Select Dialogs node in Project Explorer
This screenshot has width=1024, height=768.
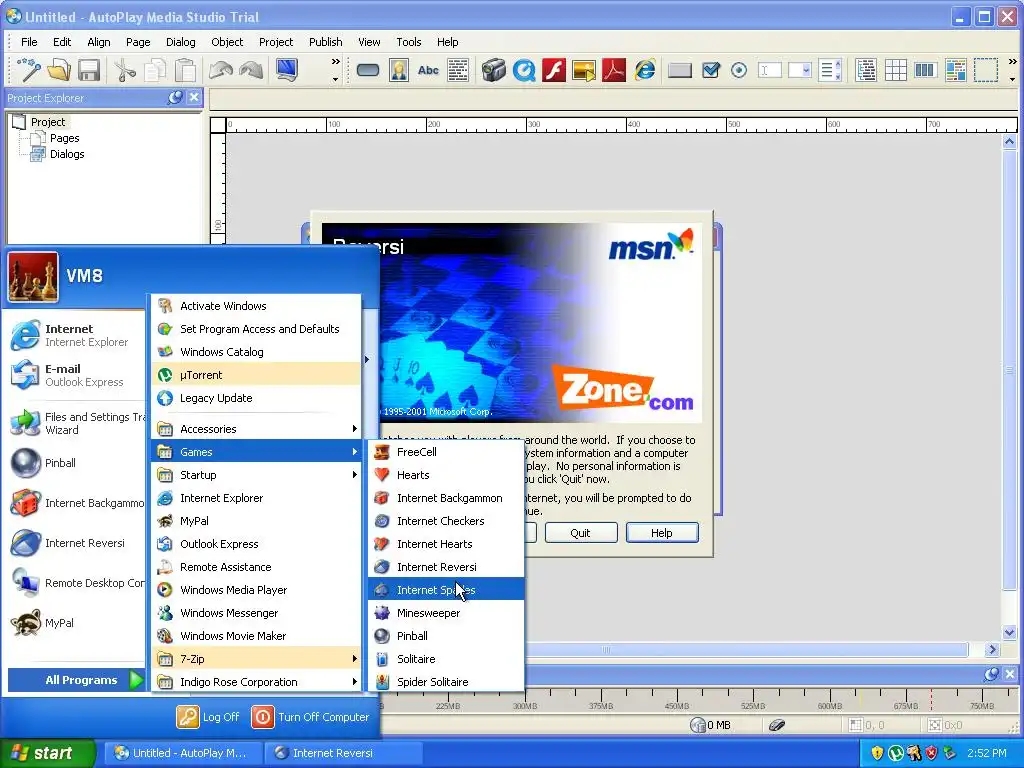point(67,154)
